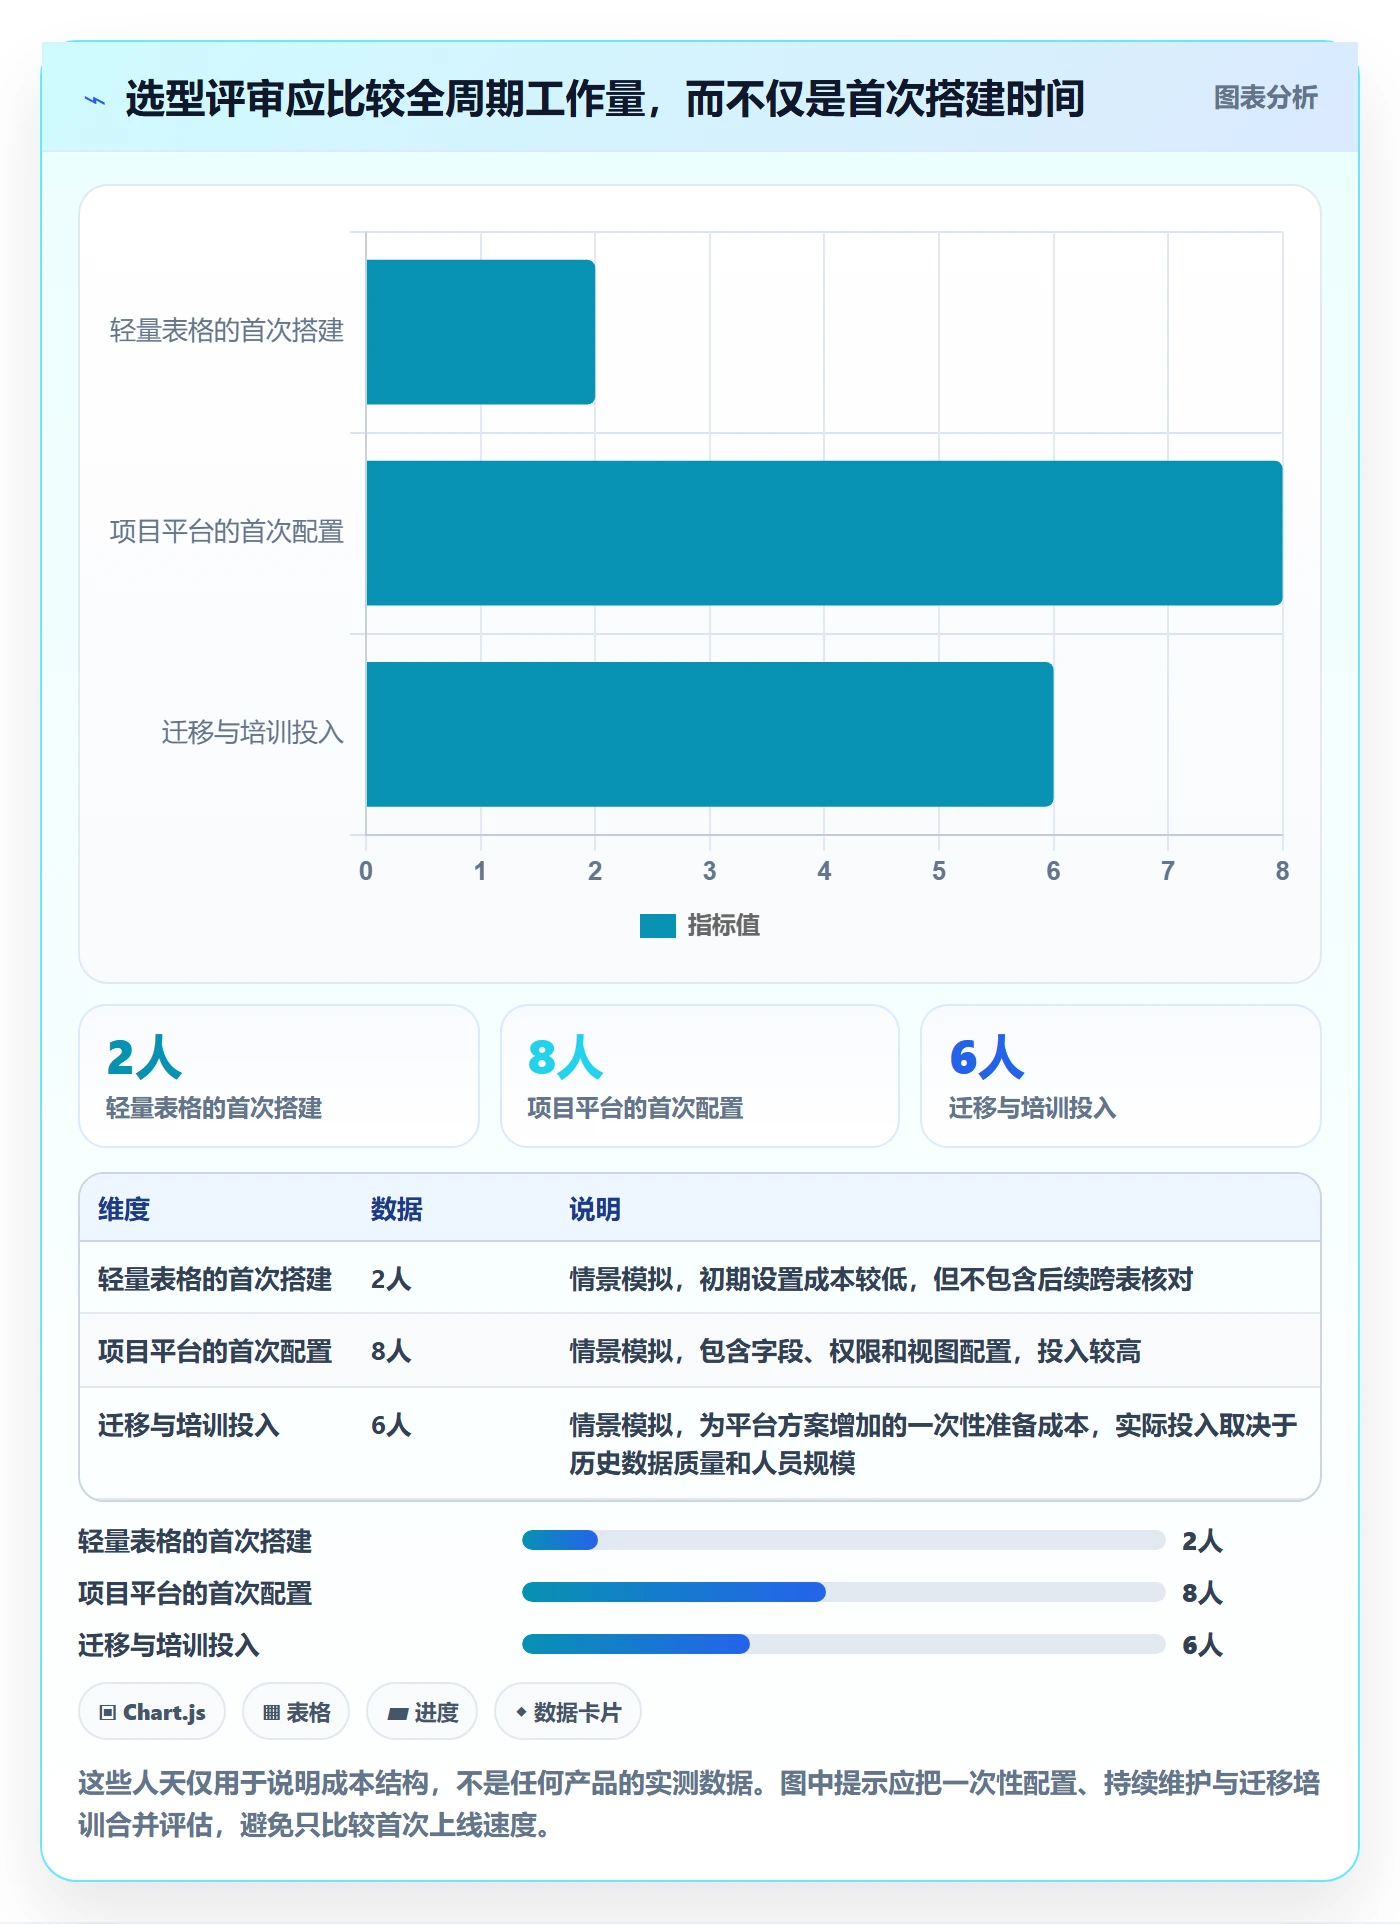1400x1924 pixels.
Task: Click the chart bar for 轻量表格的首次搭建
Action: tap(481, 332)
